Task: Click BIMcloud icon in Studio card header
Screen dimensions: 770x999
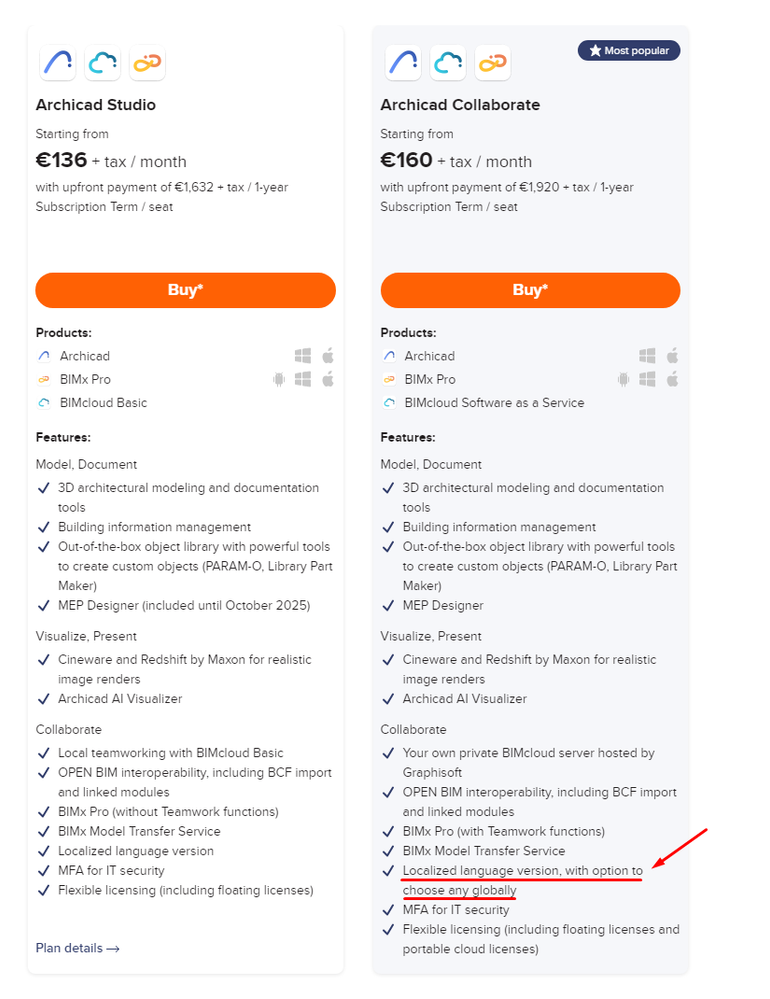Action: pos(102,63)
